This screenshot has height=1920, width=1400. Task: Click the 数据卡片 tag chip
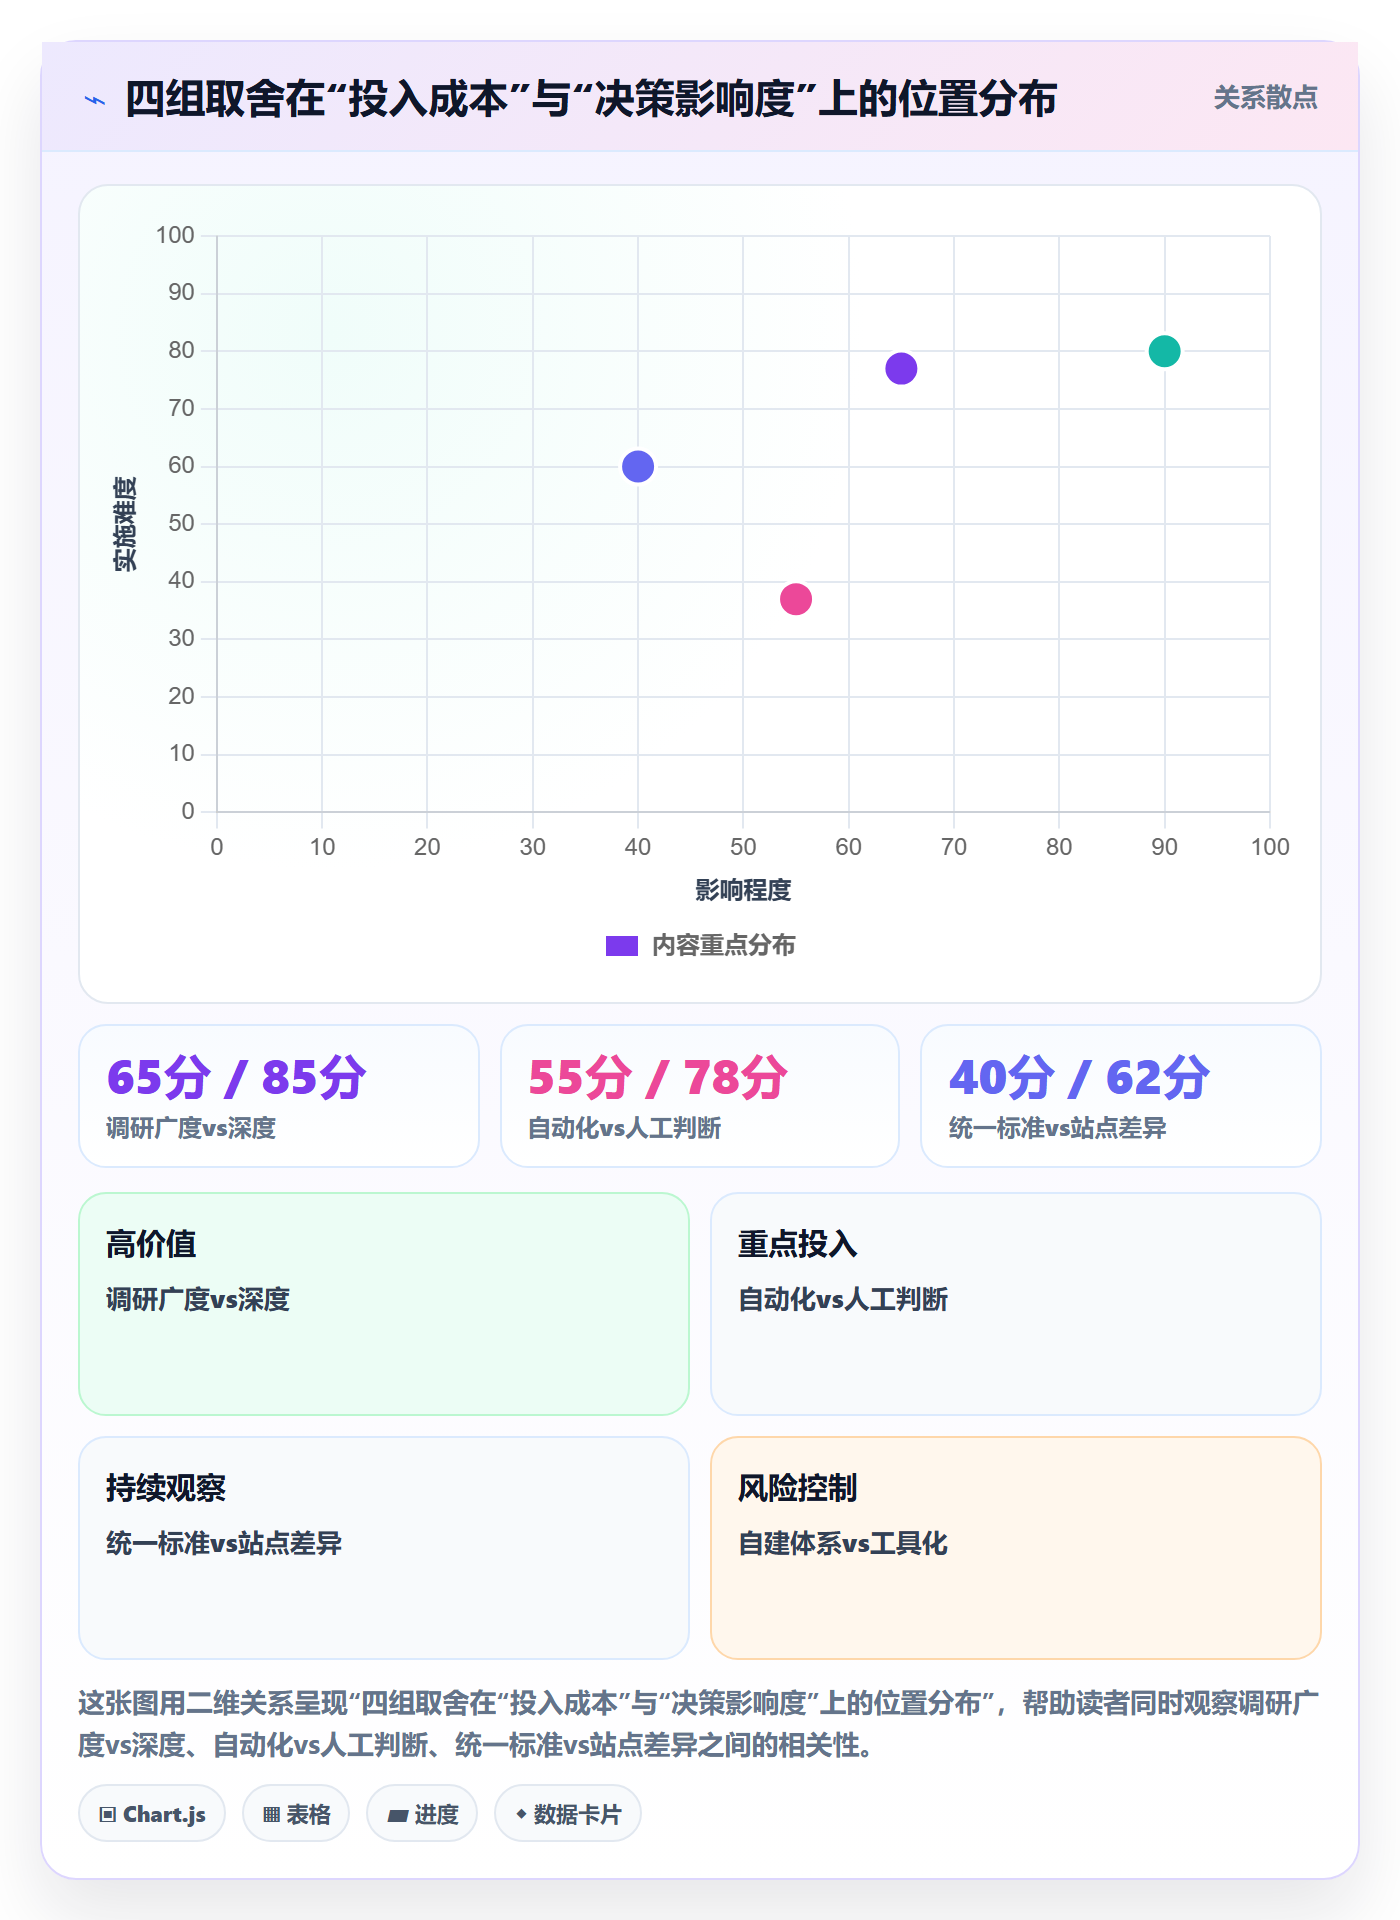click(568, 1814)
